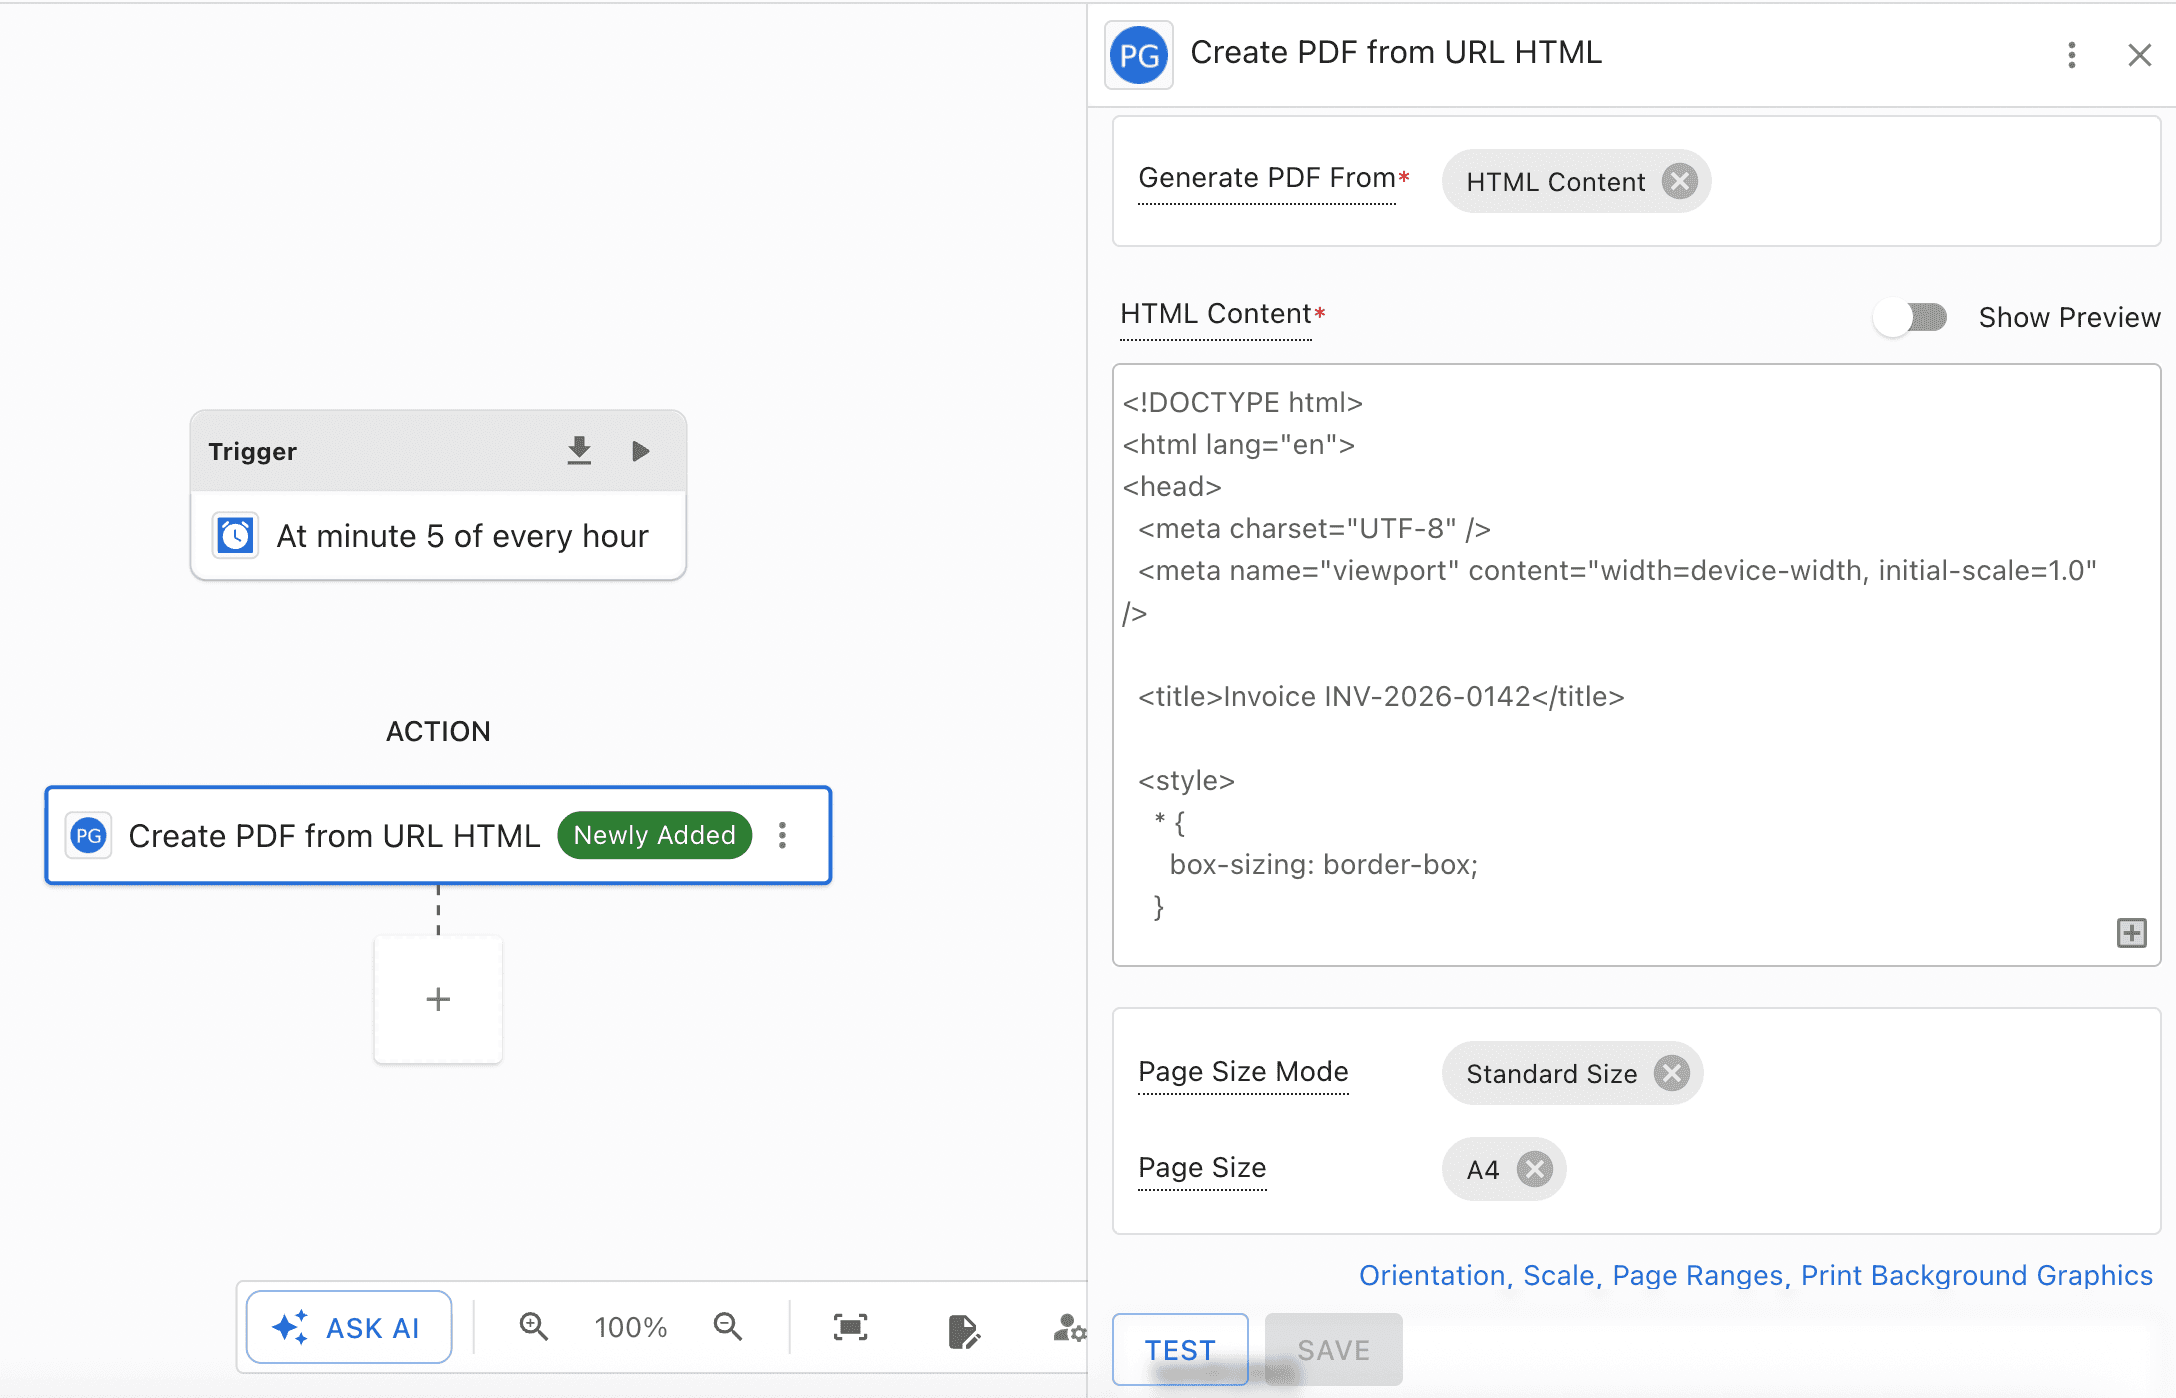
Task: Zoom out on the workflow canvas
Action: [728, 1327]
